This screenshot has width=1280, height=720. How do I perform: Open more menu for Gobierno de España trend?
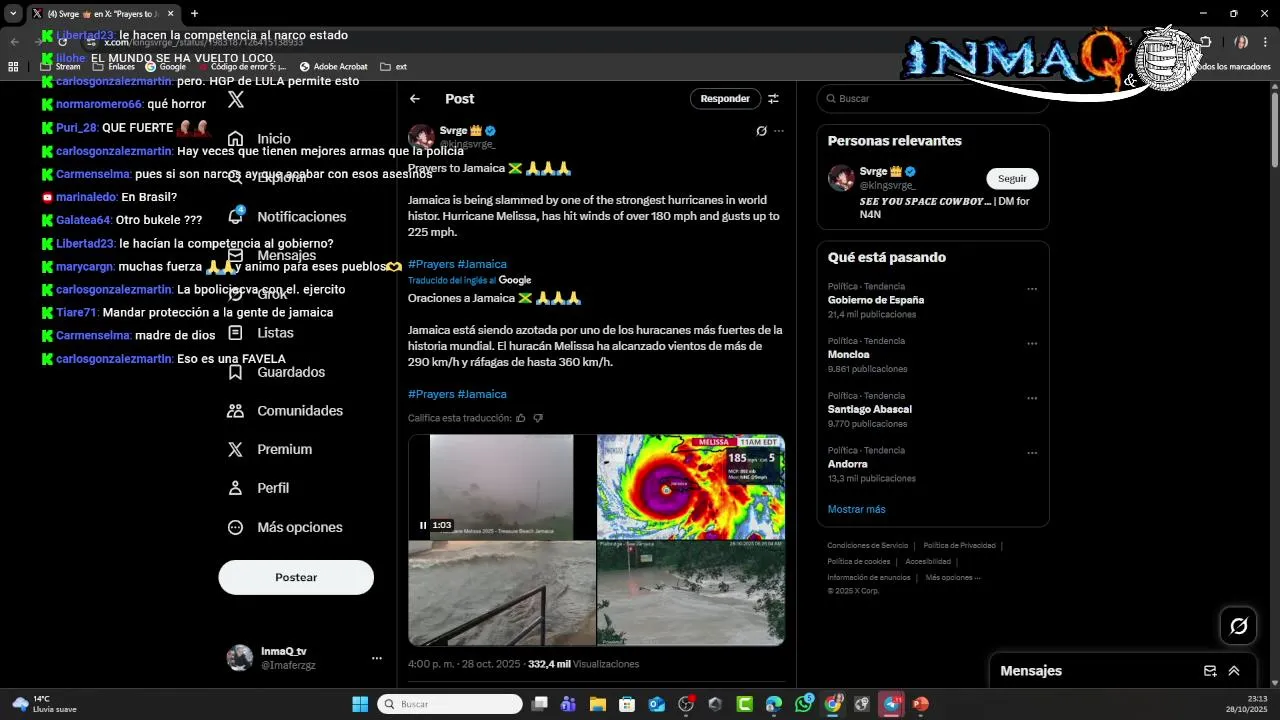coord(1032,289)
